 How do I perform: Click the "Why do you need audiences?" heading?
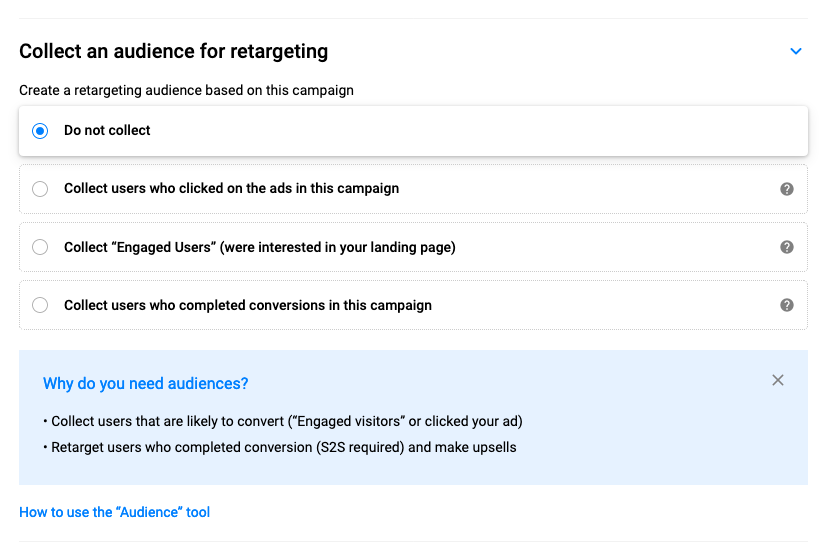145,383
